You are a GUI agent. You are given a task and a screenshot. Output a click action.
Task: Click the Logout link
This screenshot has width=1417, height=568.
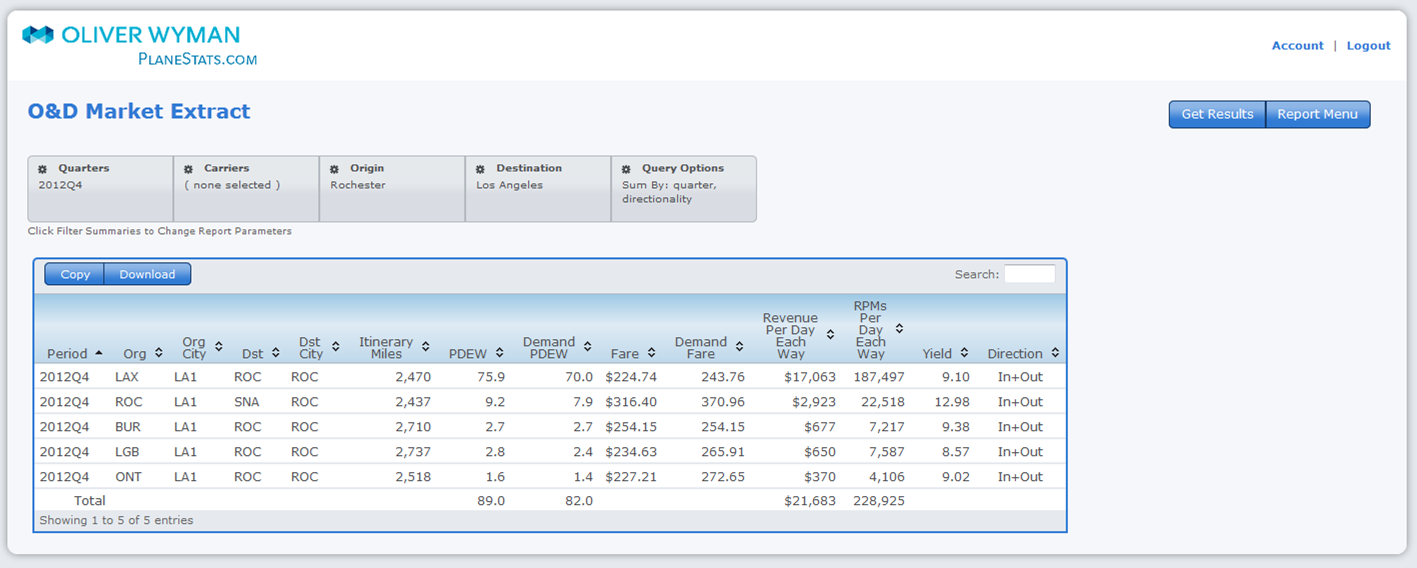(x=1368, y=45)
